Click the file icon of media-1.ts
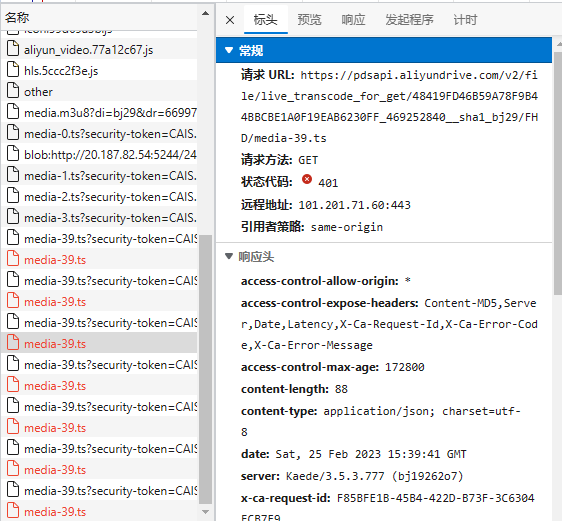Viewport: 562px width, 521px height. pos(13,174)
